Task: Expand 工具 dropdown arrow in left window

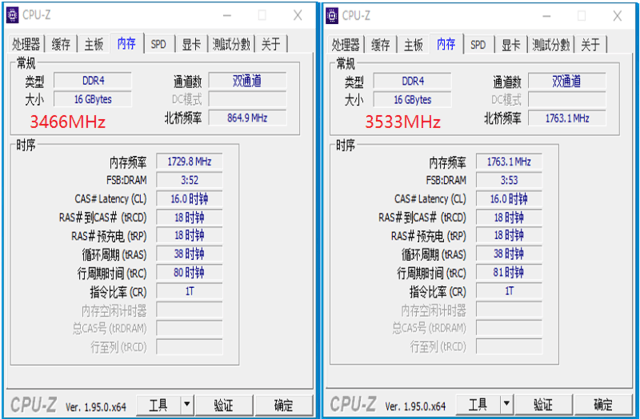Action: click(x=187, y=405)
